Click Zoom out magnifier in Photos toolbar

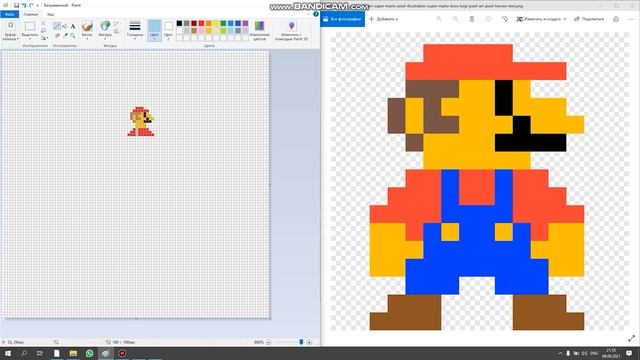[455, 19]
